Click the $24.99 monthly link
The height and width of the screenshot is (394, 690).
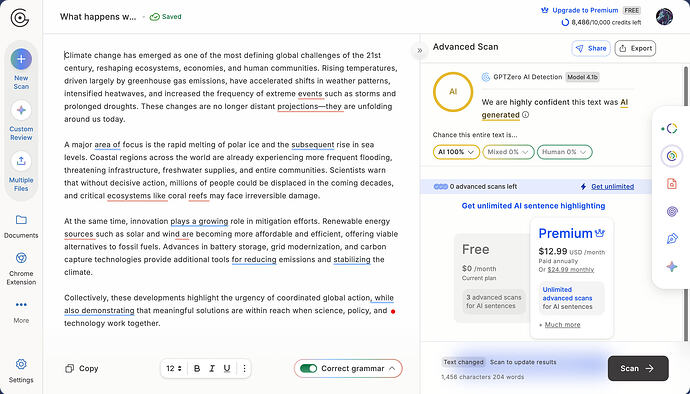click(571, 269)
